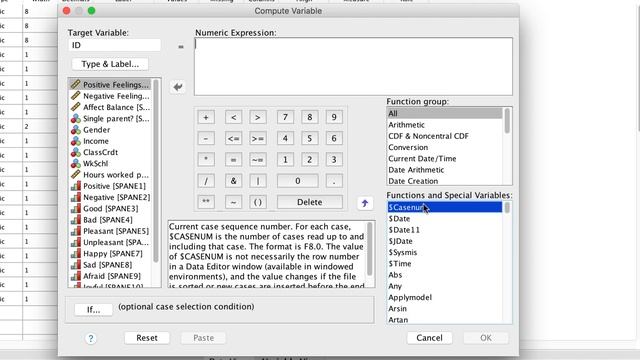Select Positive Feelings variable in list
640x360 pixels.
(x=109, y=84)
